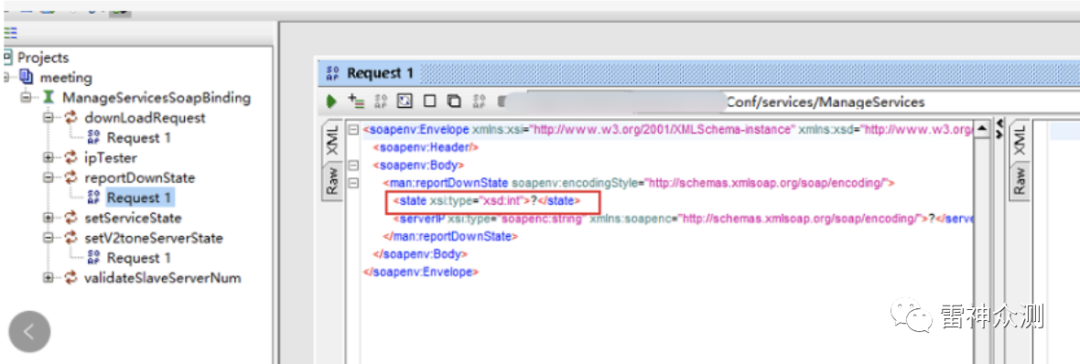This screenshot has width=1080, height=364.
Task: Expand the validateSlaveServerNum operation
Action: pyautogui.click(x=48, y=278)
